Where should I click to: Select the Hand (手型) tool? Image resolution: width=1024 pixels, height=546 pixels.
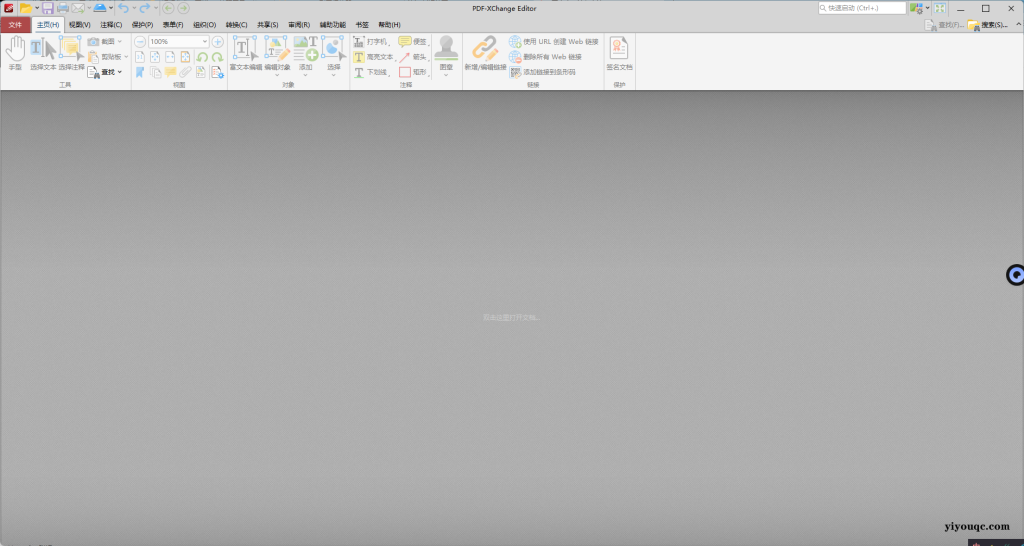click(15, 52)
